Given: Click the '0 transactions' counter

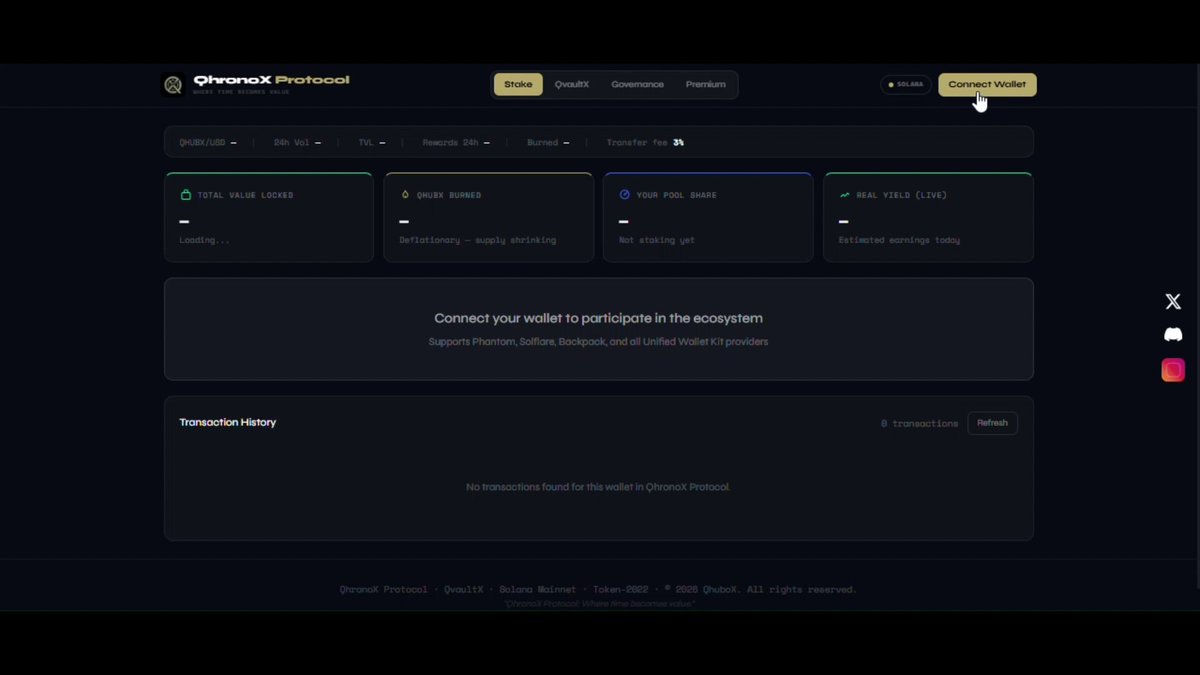Looking at the screenshot, I should coord(919,423).
